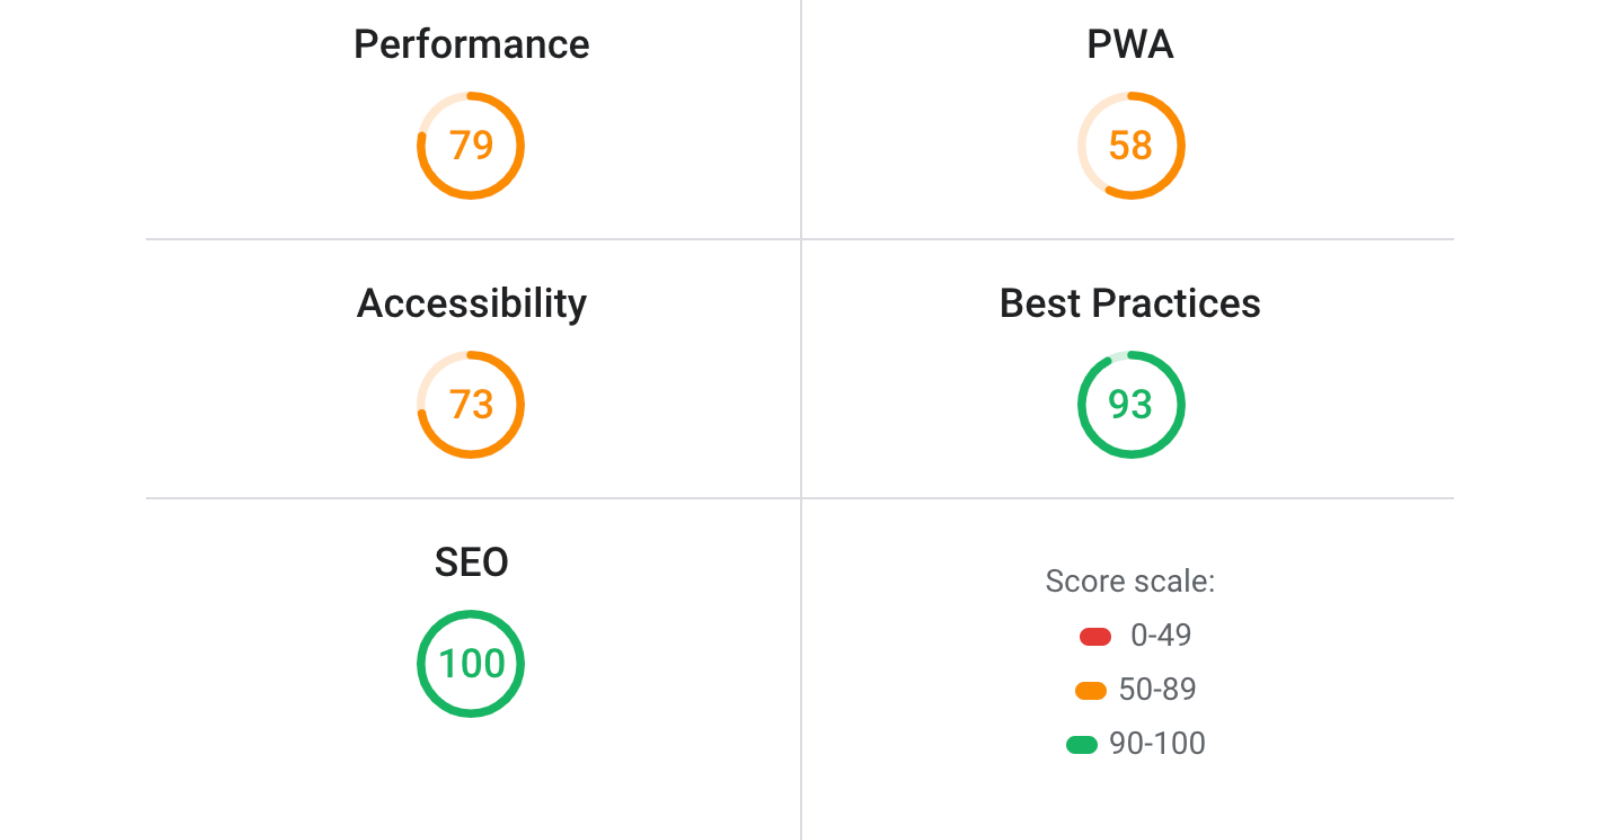Screen dimensions: 1600x840
Task: Click the Best Practices gauge showing 93
Action: pyautogui.click(x=1130, y=404)
